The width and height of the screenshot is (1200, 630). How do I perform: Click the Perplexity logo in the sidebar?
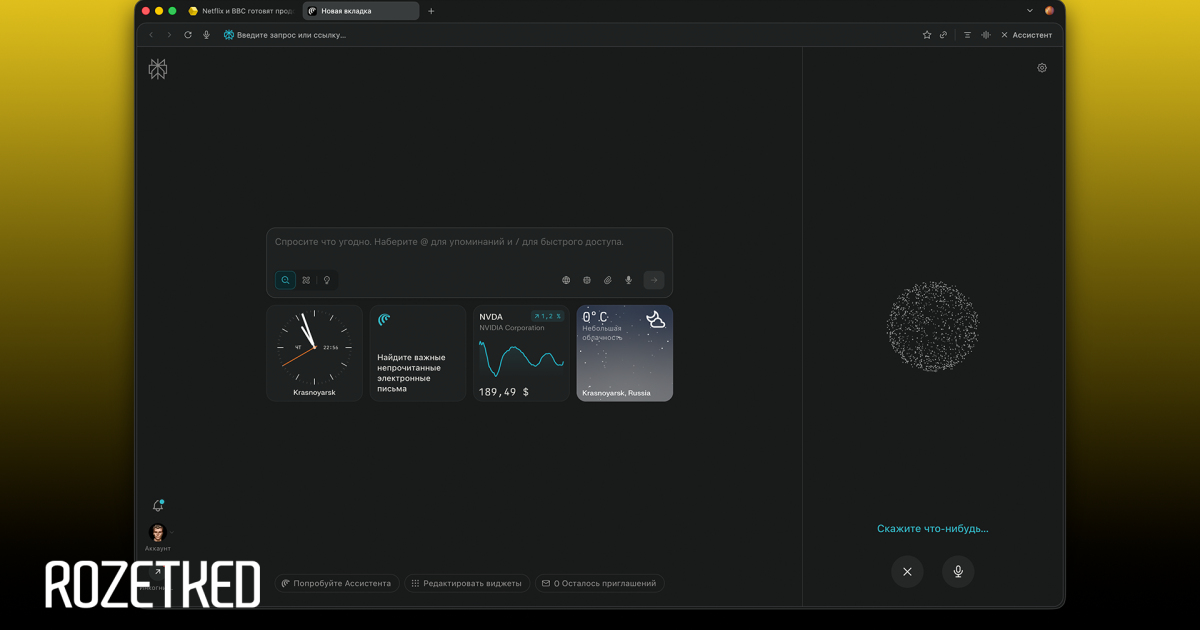point(158,69)
